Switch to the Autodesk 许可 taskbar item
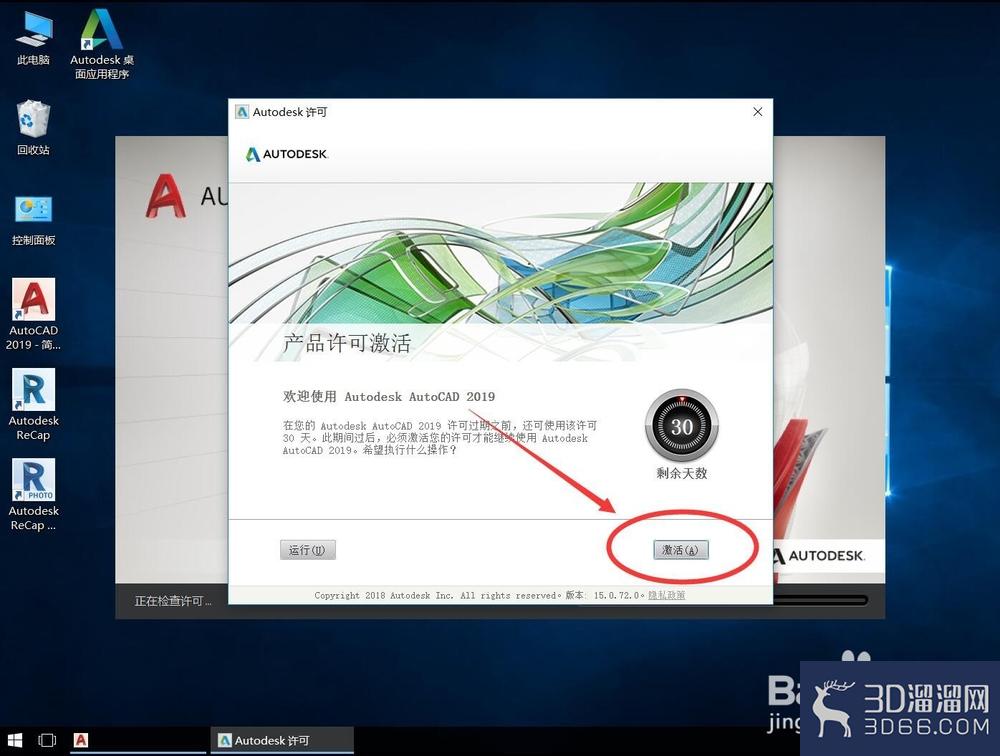Screen dimensions: 1000x756 click(x=282, y=740)
